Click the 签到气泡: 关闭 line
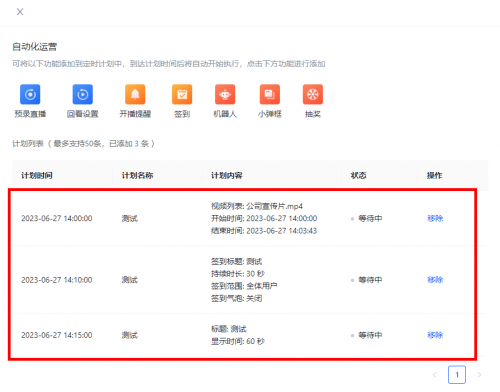Viewport: 500px width, 392px height. (236, 298)
